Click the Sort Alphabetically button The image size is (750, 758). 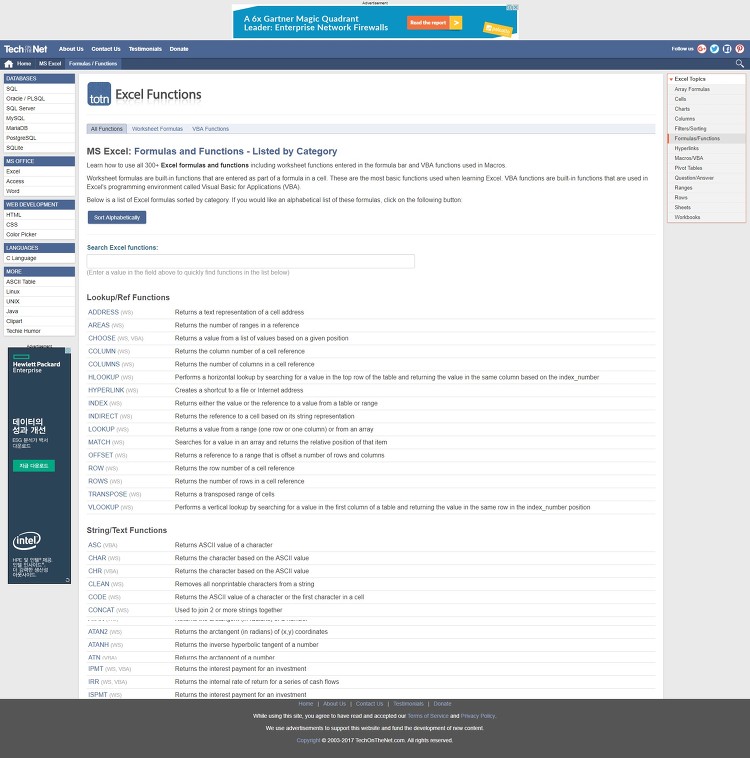pyautogui.click(x=117, y=218)
